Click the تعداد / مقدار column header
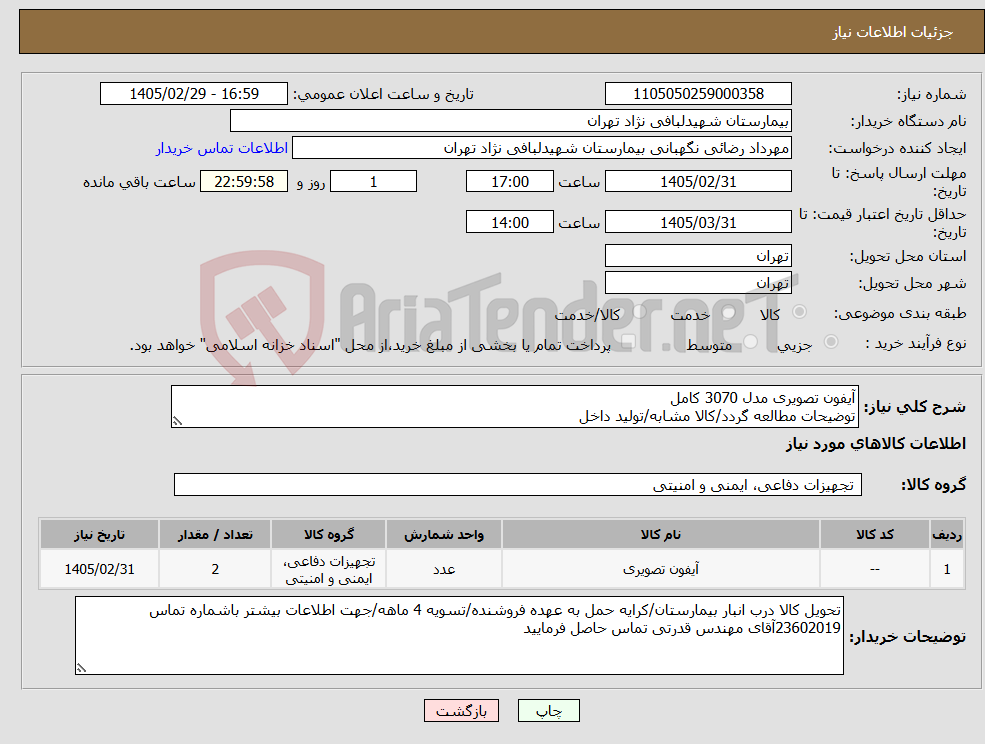 (x=215, y=535)
